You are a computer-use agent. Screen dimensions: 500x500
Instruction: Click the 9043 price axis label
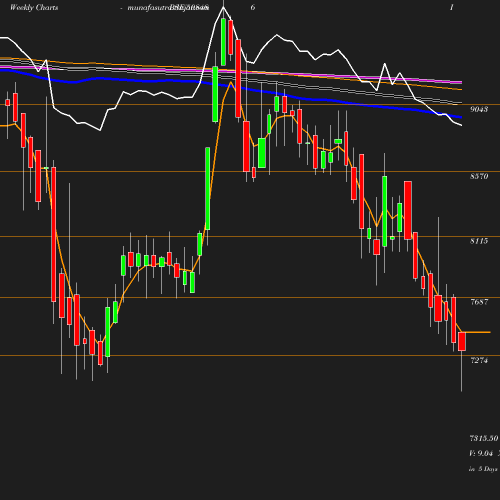[479, 109]
